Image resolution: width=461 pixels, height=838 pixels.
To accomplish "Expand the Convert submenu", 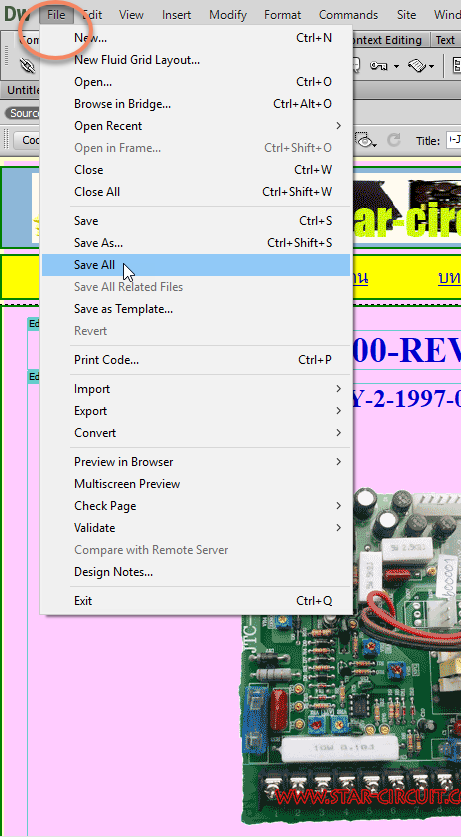I will 196,433.
